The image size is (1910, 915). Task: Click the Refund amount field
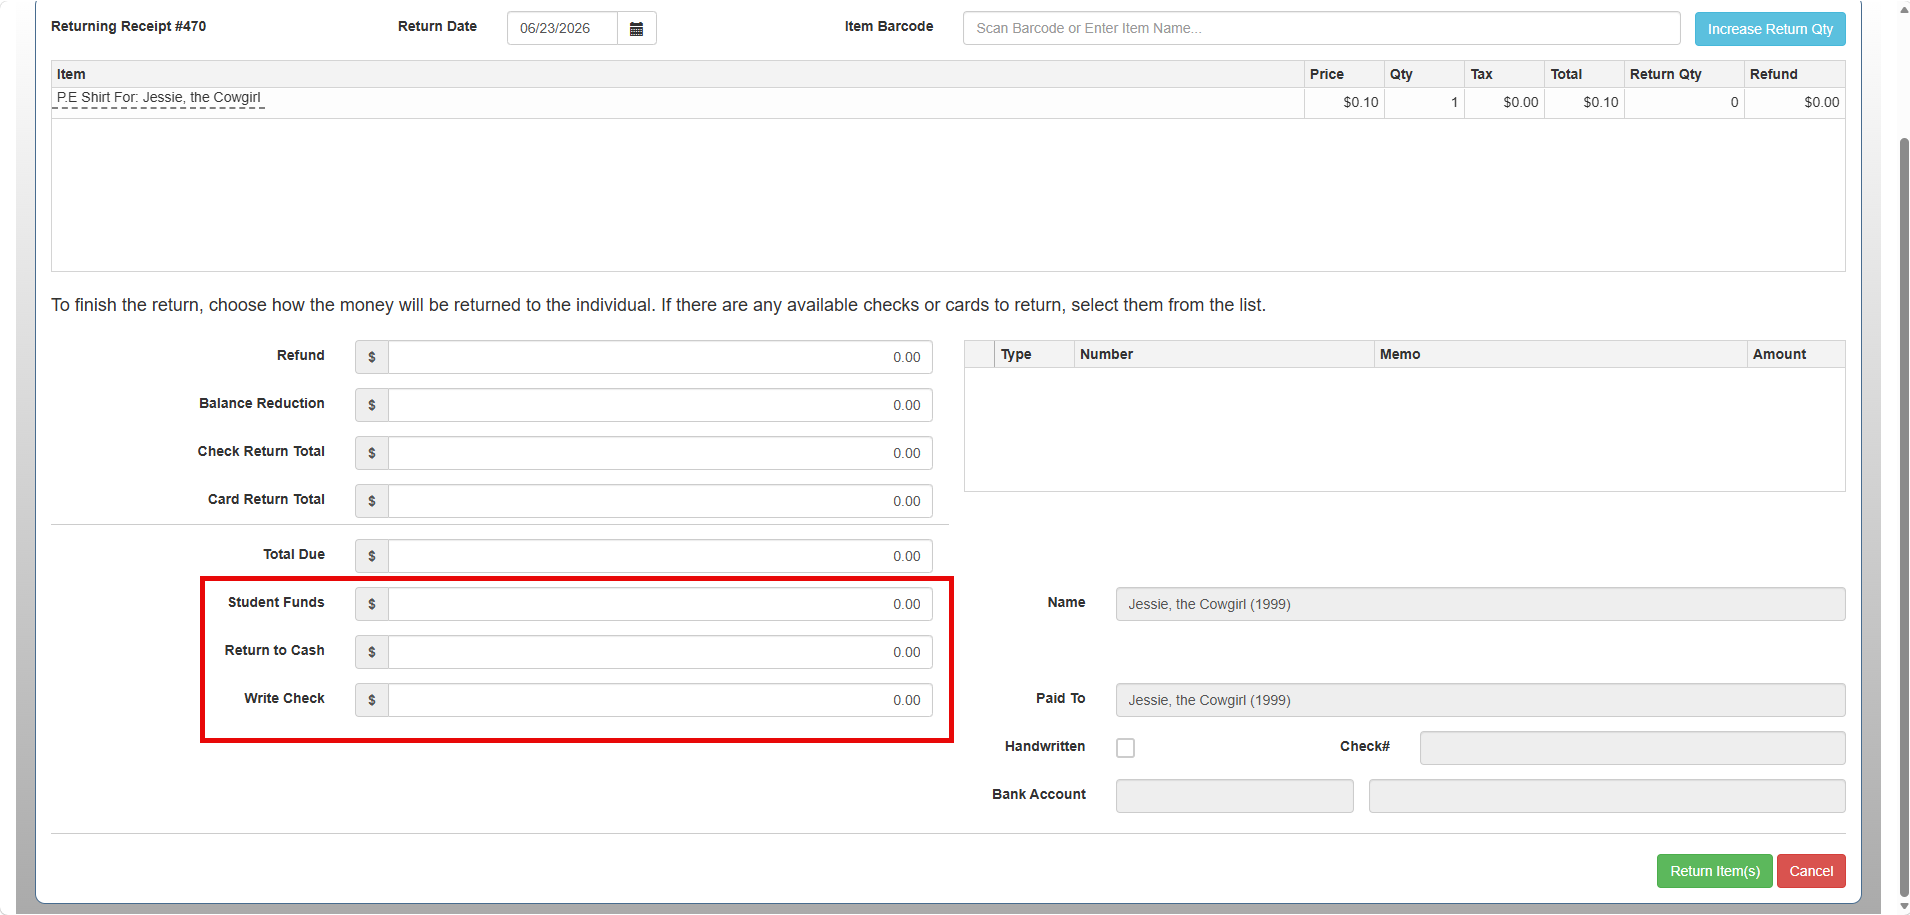coord(660,357)
